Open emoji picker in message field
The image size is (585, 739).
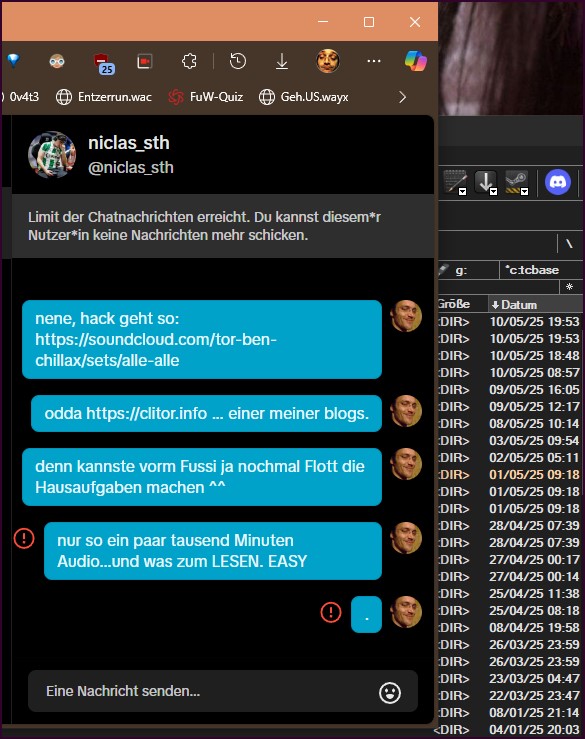[390, 693]
